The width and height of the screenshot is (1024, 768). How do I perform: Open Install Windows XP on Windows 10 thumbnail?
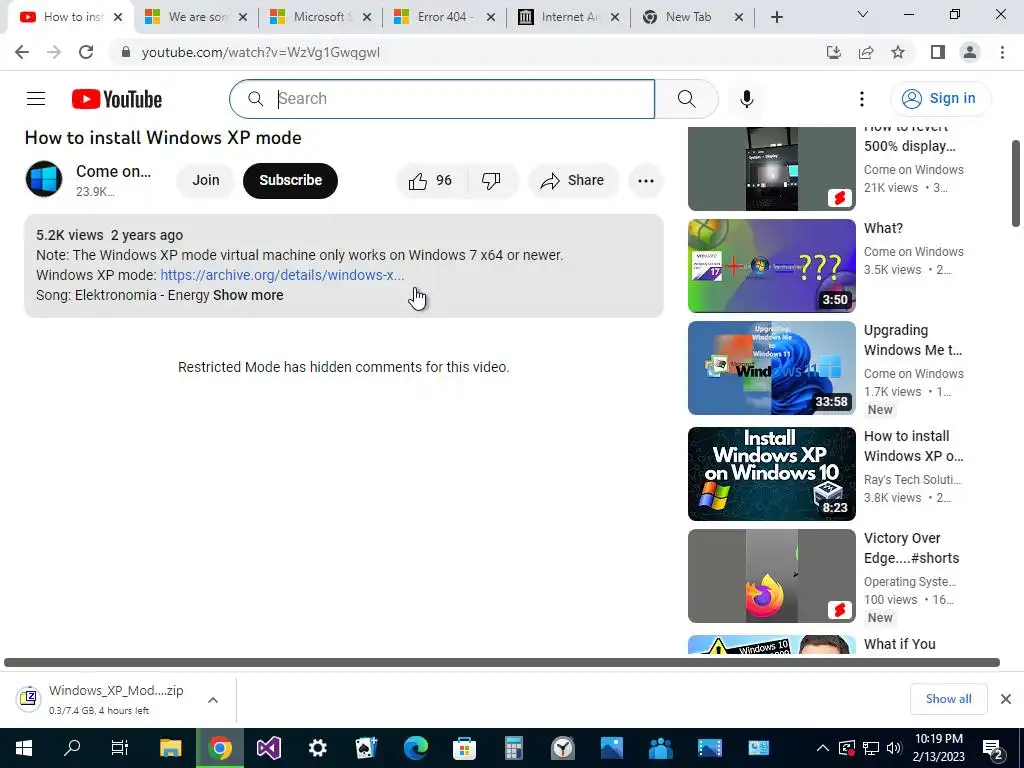point(771,473)
